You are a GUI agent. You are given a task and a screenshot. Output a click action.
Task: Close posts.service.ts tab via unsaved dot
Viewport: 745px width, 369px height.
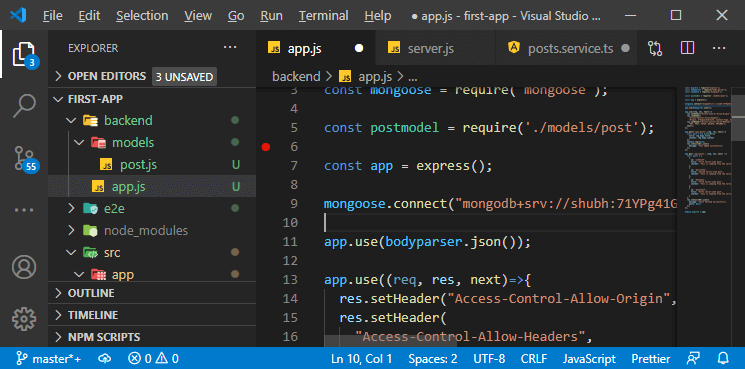pos(625,48)
